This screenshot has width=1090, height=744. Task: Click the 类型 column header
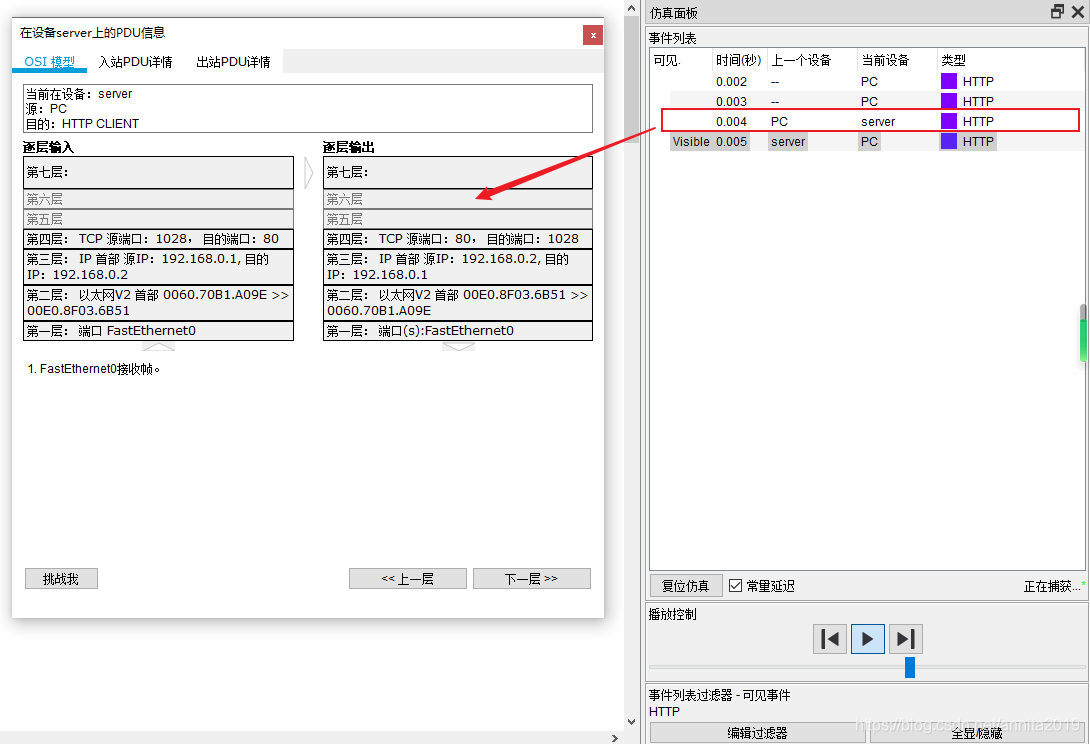pyautogui.click(x=954, y=60)
